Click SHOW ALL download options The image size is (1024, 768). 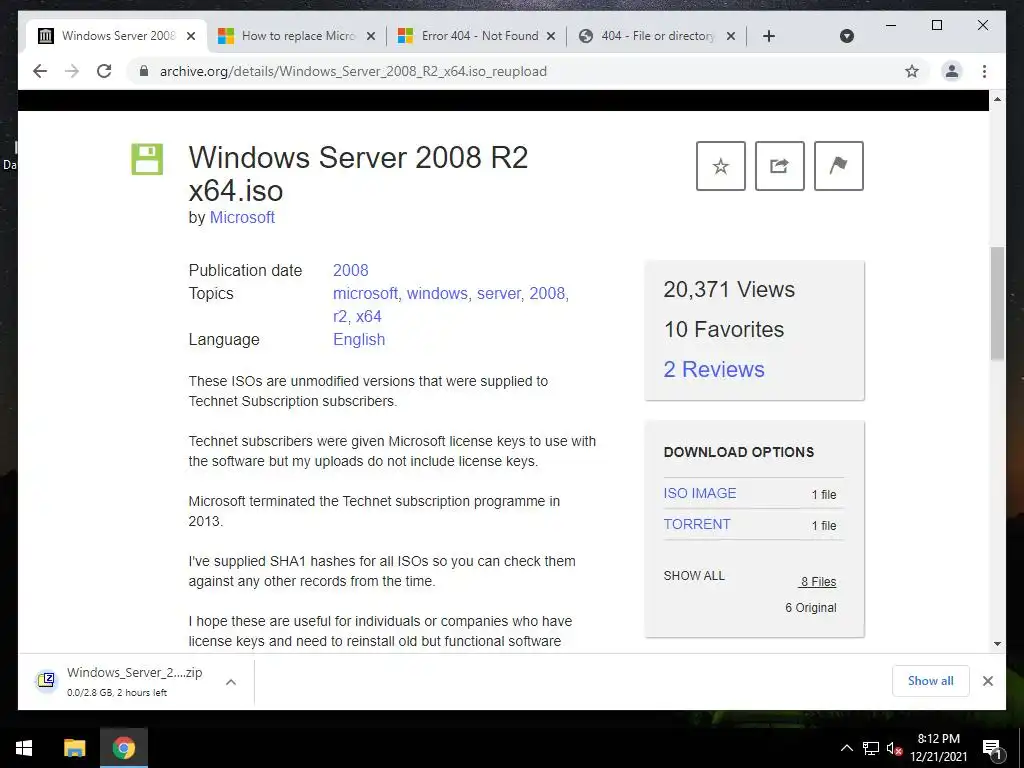[x=694, y=575]
